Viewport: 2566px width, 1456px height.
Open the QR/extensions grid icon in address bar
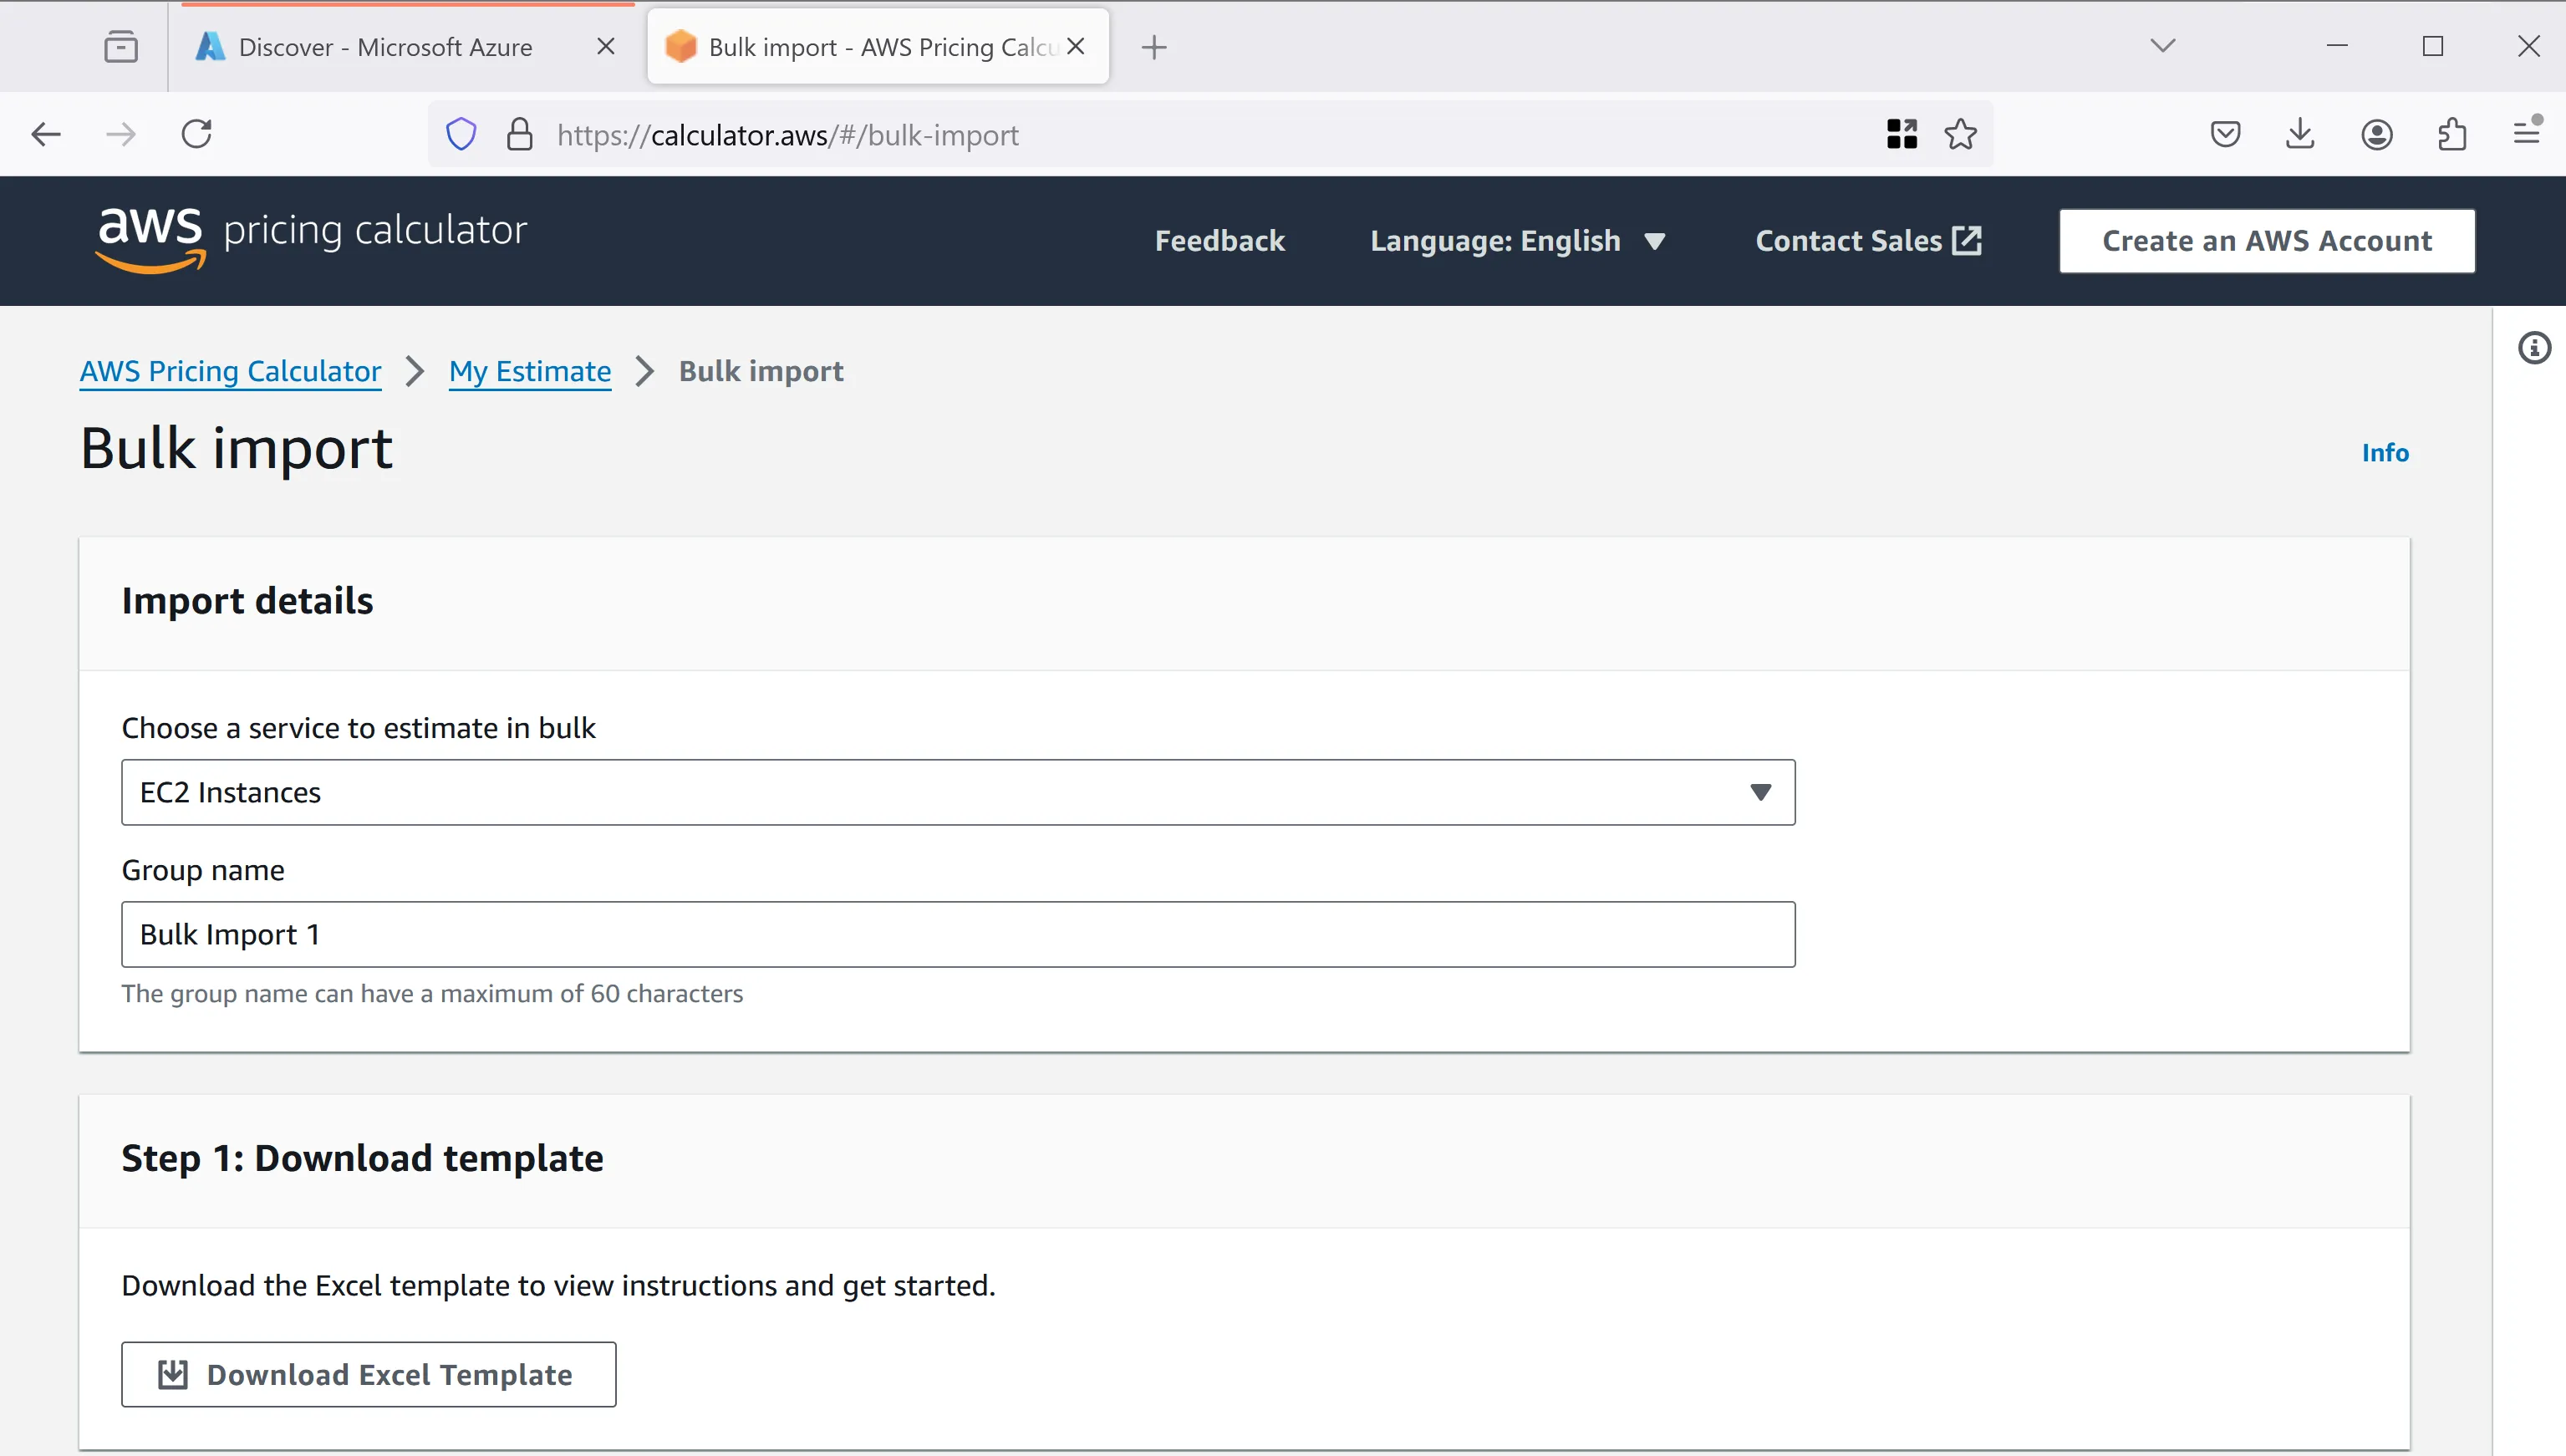click(x=1901, y=134)
